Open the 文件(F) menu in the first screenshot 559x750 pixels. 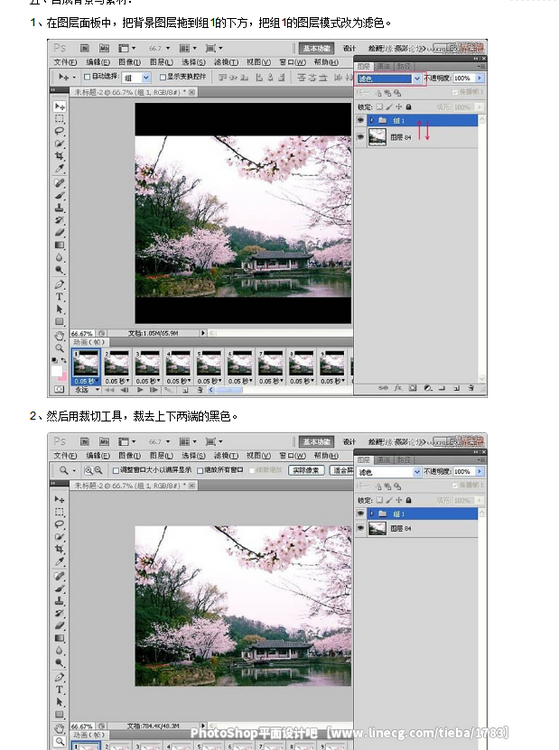(x=65, y=62)
